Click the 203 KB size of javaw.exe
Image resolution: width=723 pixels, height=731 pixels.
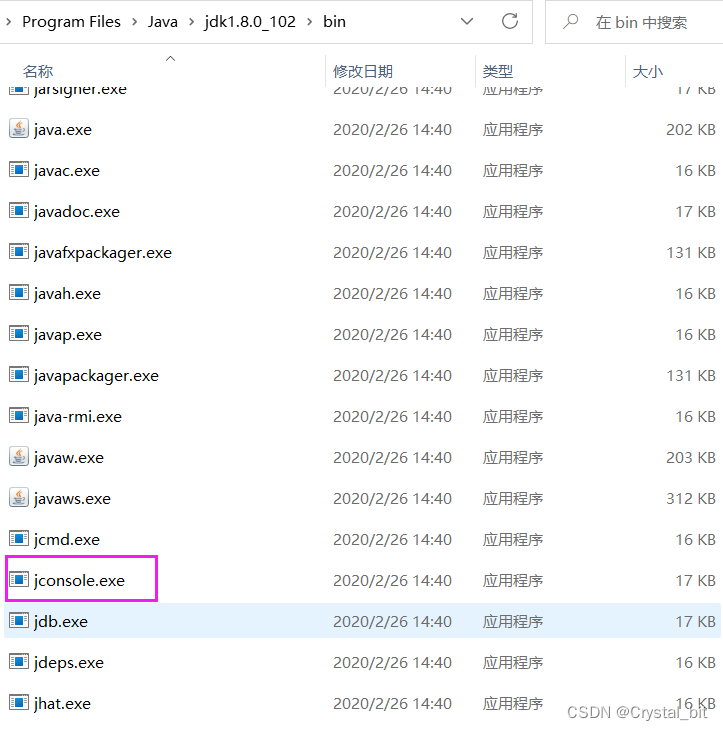(691, 458)
